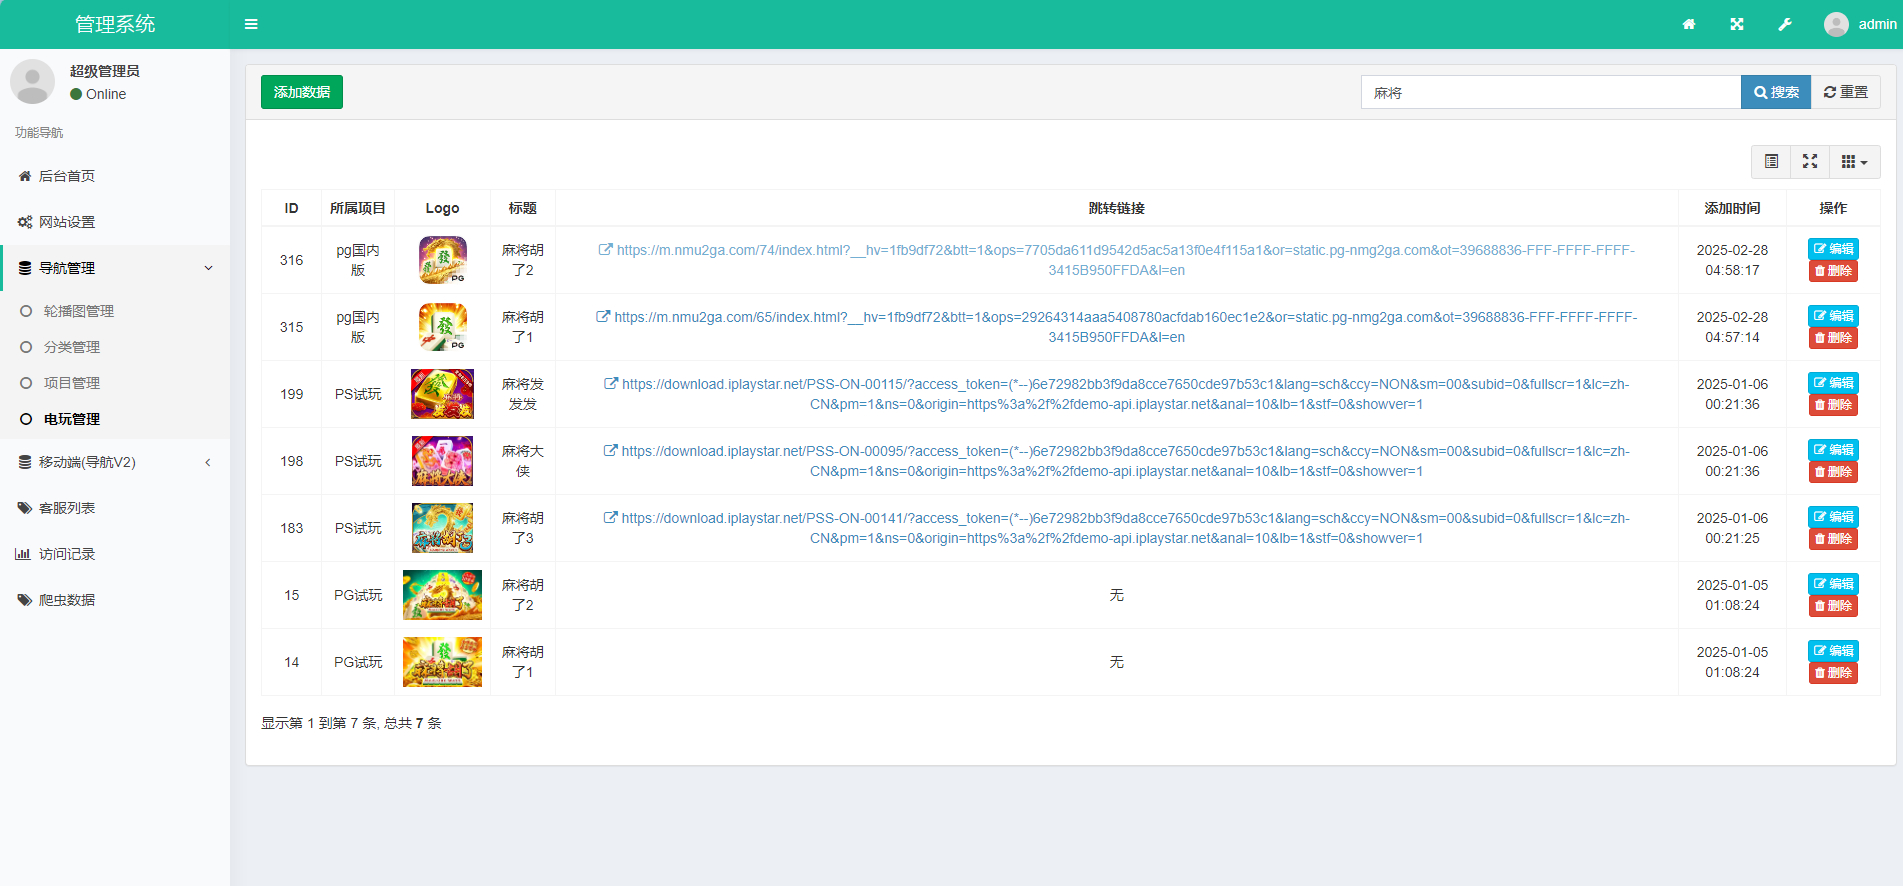Select 轮播图管理 in the sidebar
Screen dimensions: 1903x886
78,311
